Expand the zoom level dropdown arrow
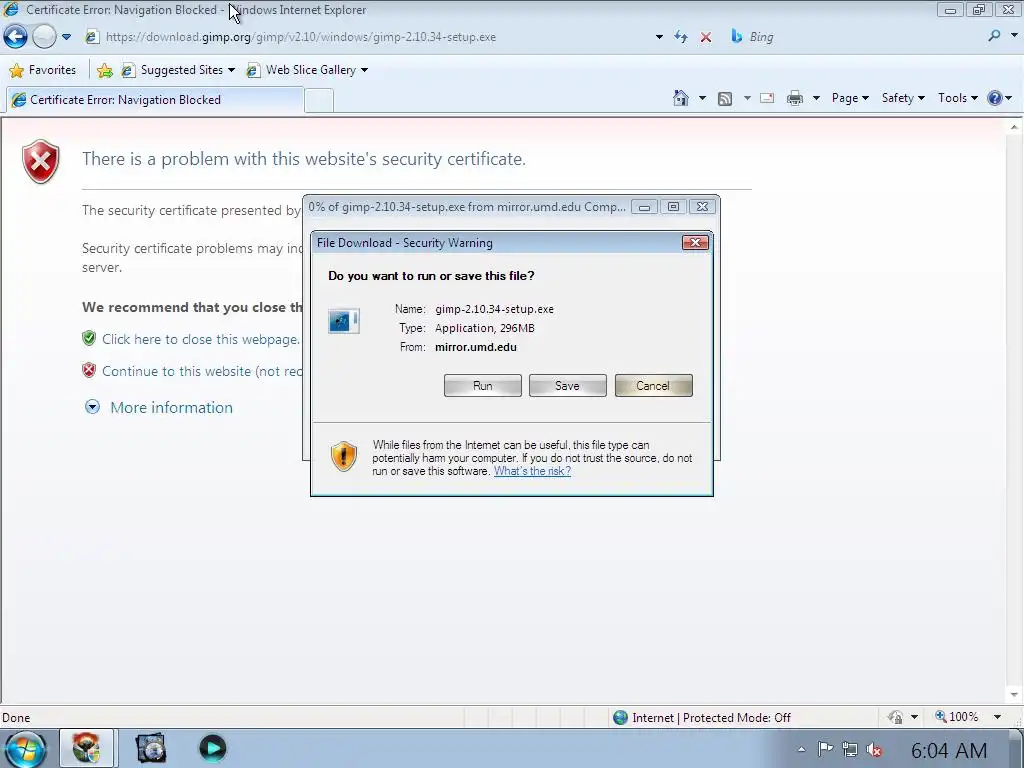 tap(997, 717)
